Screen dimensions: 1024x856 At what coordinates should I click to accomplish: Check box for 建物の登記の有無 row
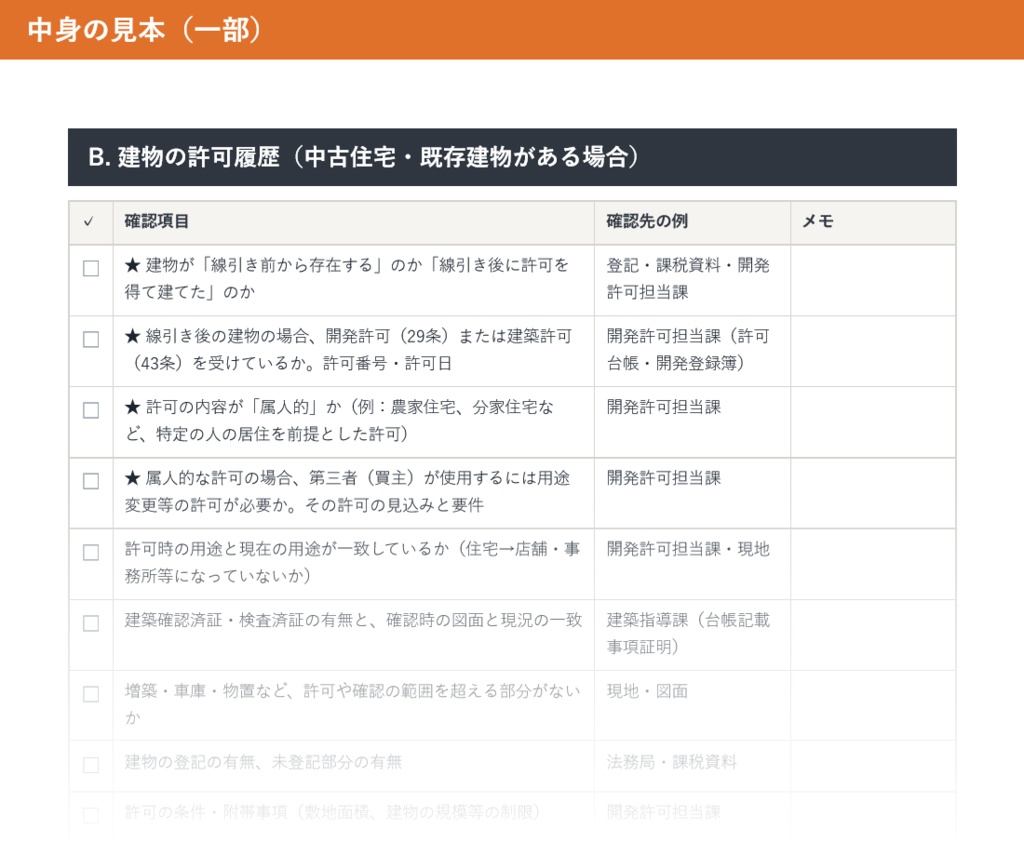[x=91, y=765]
